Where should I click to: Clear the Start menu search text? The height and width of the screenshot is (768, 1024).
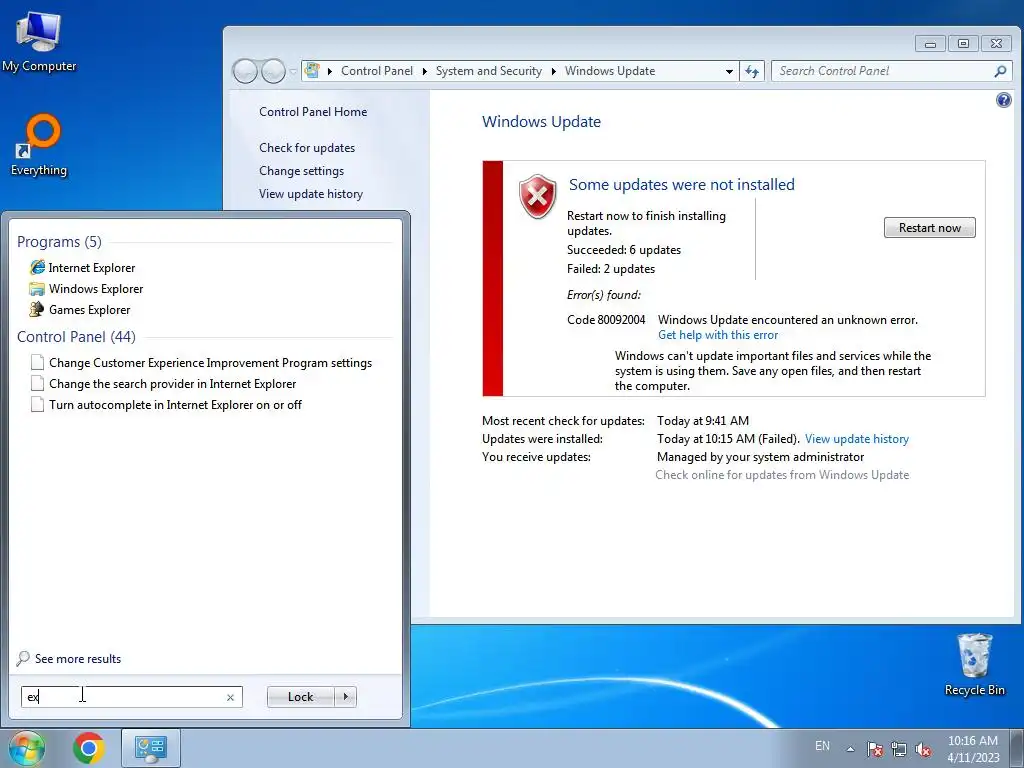coord(231,697)
